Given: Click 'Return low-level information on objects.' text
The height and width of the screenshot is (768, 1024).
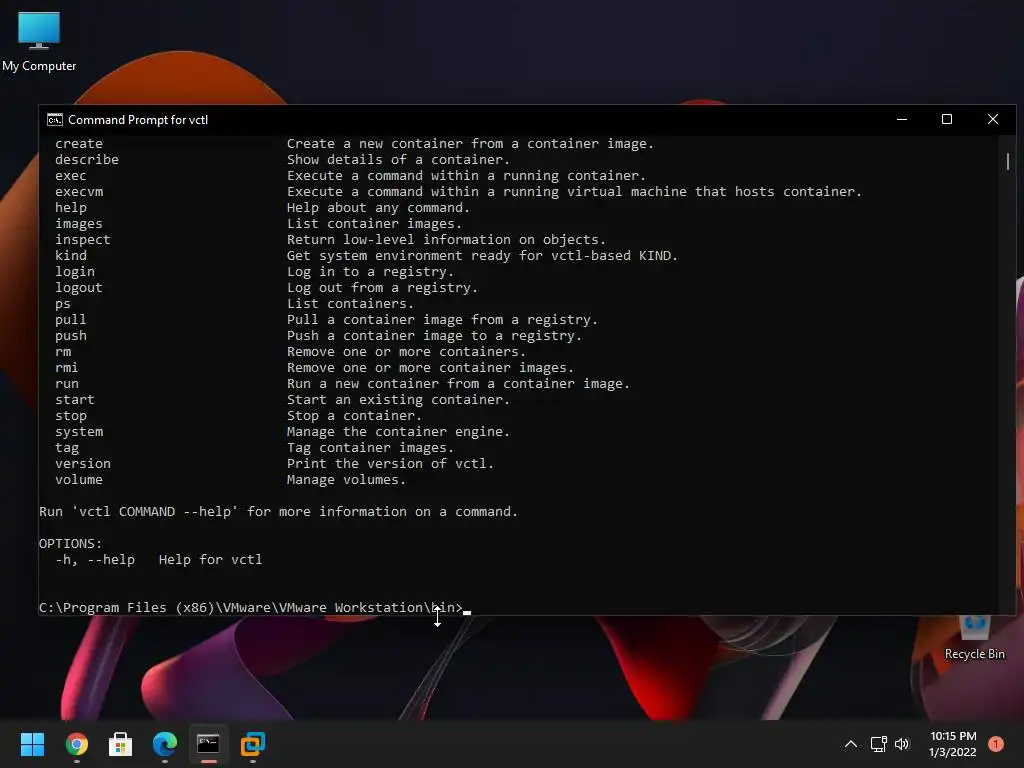Looking at the screenshot, I should (x=446, y=240).
